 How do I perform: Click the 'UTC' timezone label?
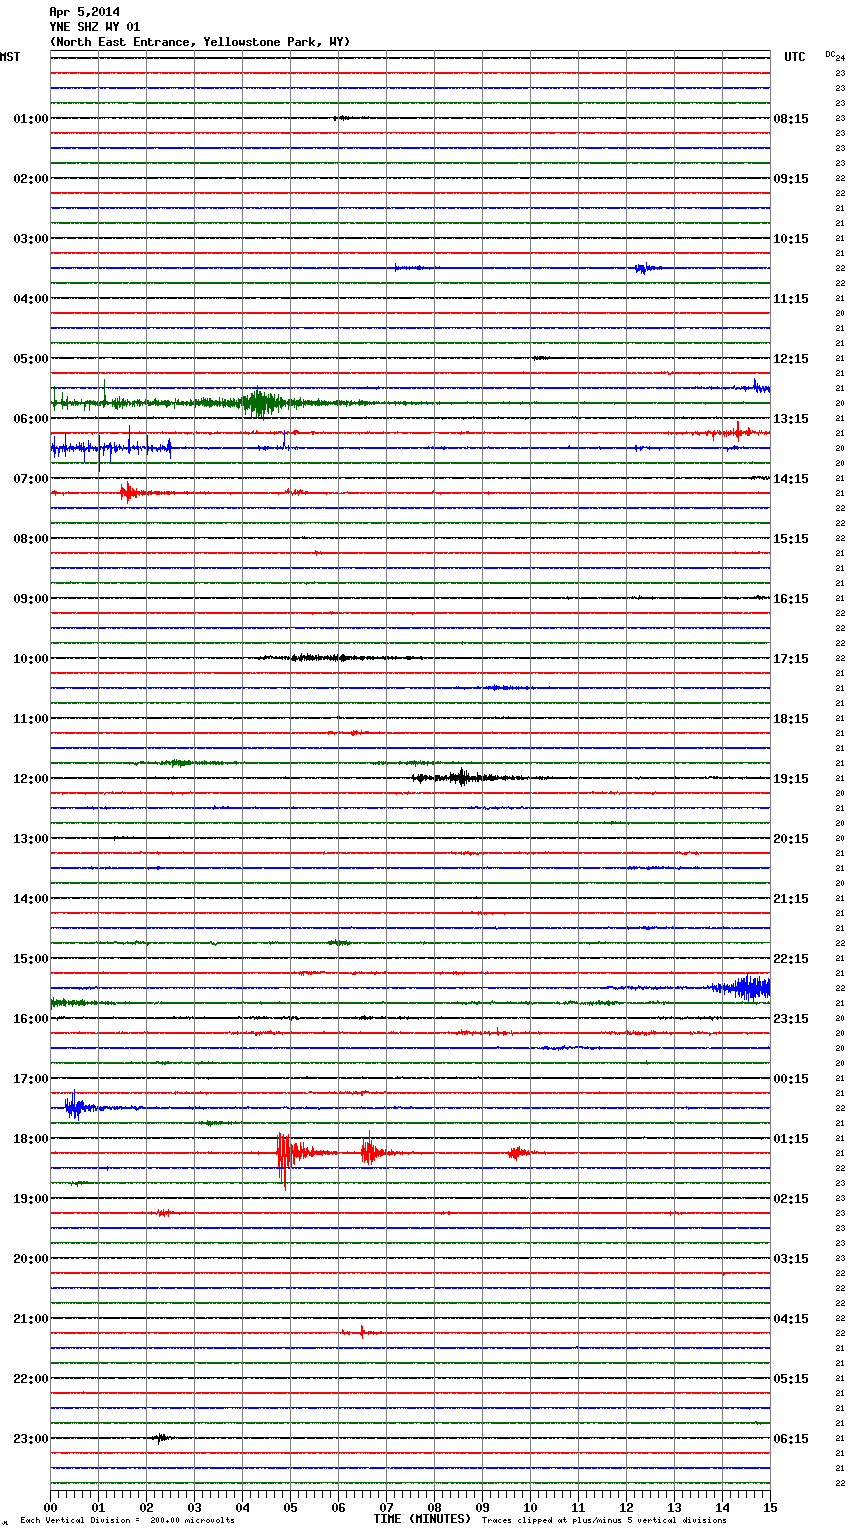(795, 57)
